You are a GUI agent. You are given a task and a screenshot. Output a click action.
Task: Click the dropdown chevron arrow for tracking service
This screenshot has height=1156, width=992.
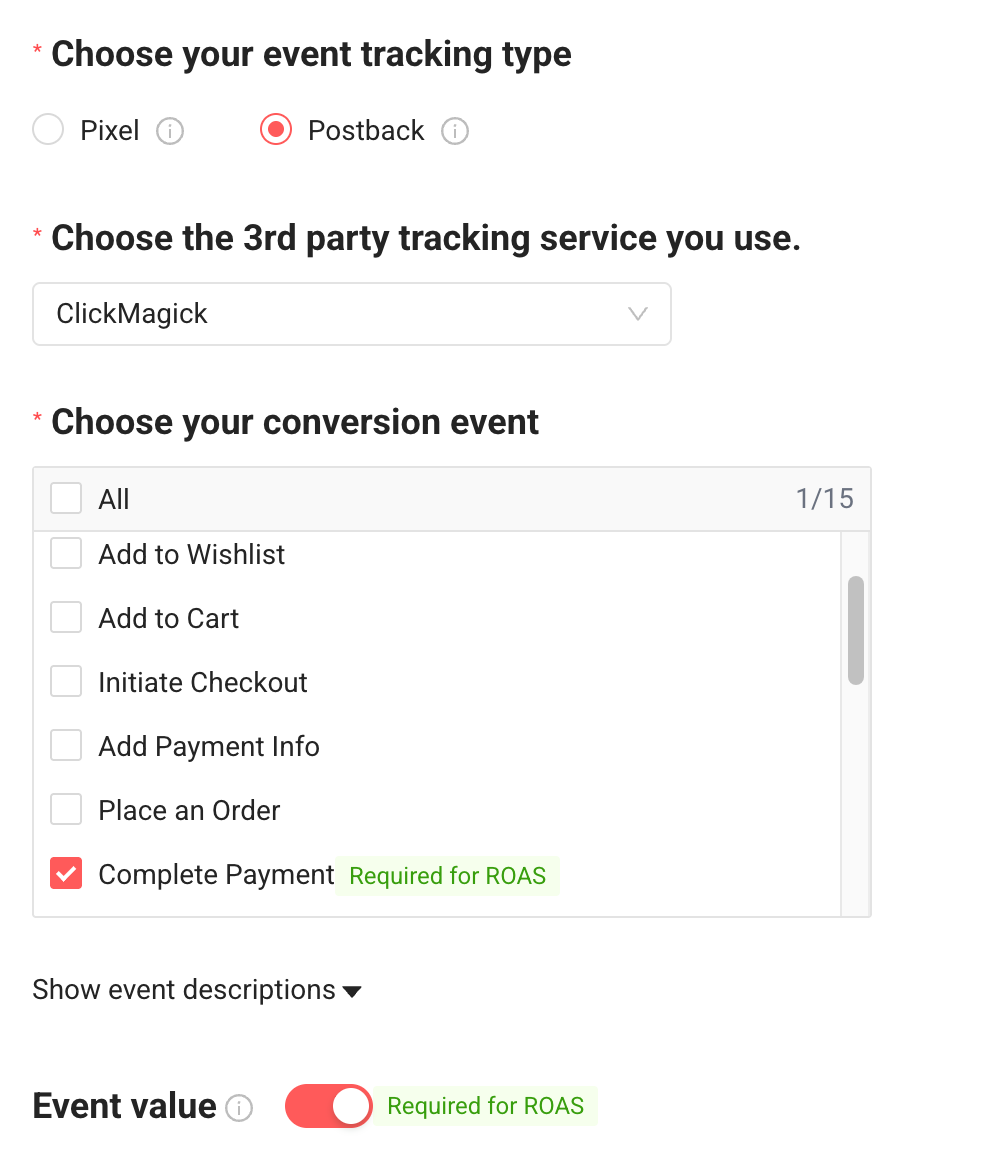tap(637, 314)
